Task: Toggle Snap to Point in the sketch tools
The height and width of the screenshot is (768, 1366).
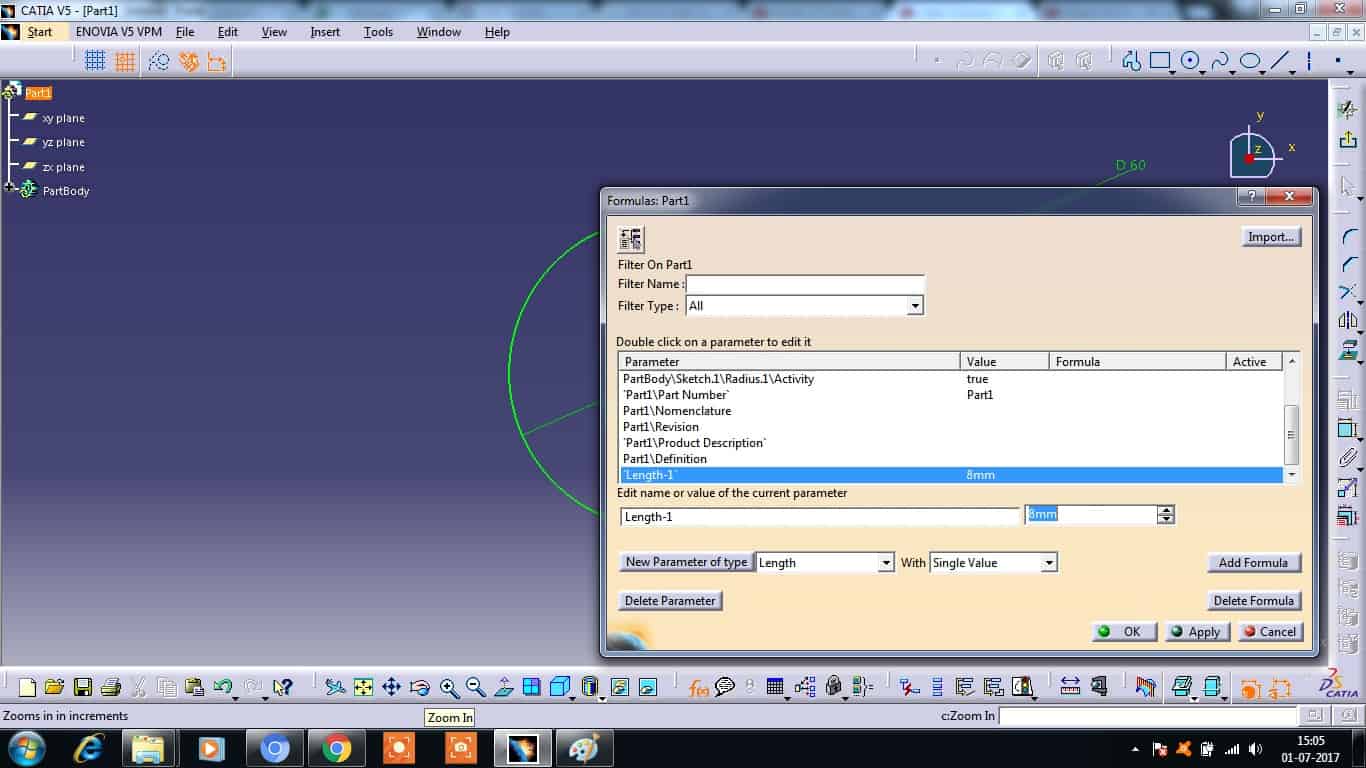Action: 125,61
